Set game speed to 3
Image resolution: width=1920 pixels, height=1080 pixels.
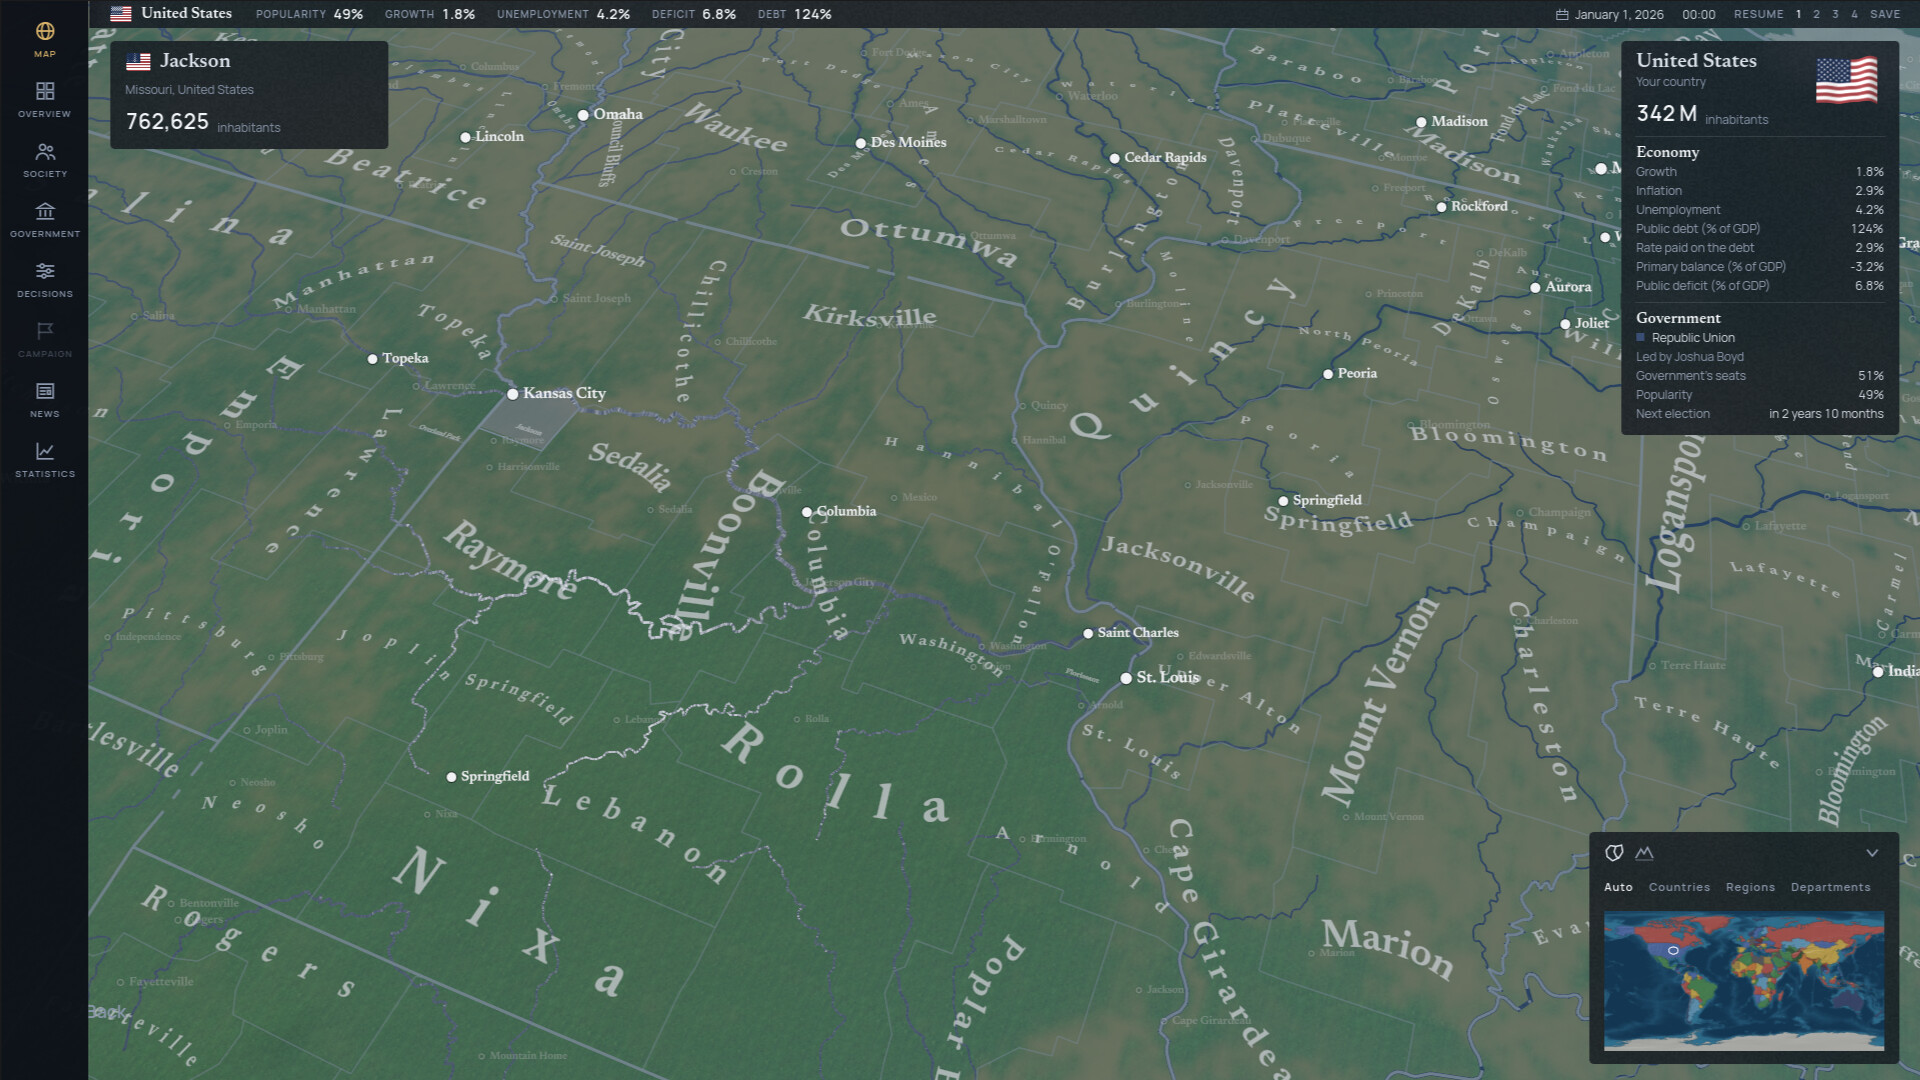coord(1835,14)
